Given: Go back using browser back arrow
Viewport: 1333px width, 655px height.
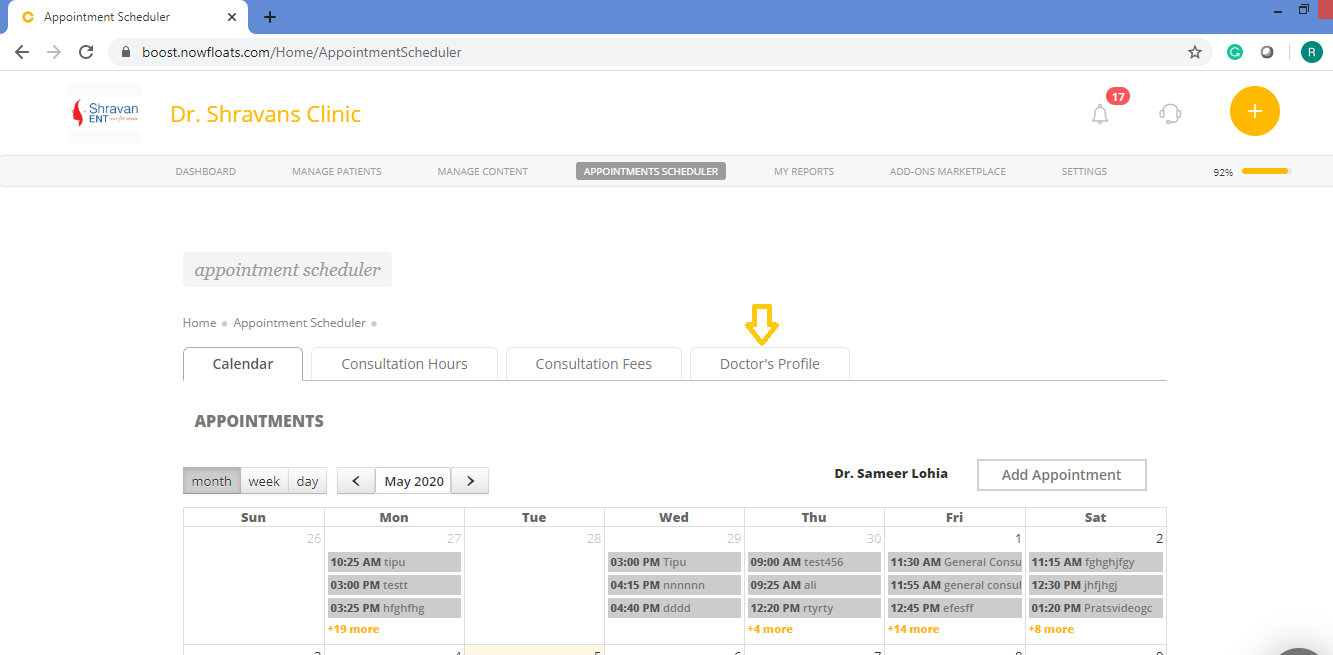Looking at the screenshot, I should pos(22,52).
